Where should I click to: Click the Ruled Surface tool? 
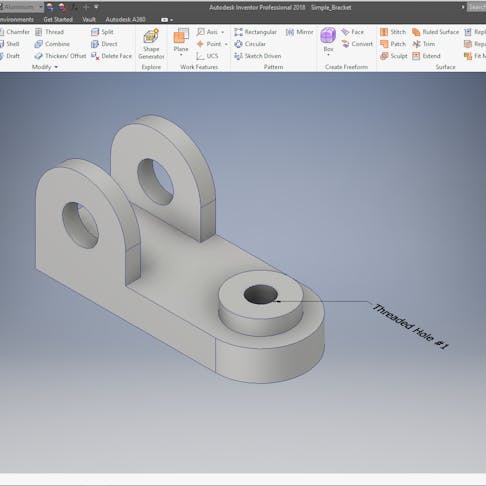435,32
